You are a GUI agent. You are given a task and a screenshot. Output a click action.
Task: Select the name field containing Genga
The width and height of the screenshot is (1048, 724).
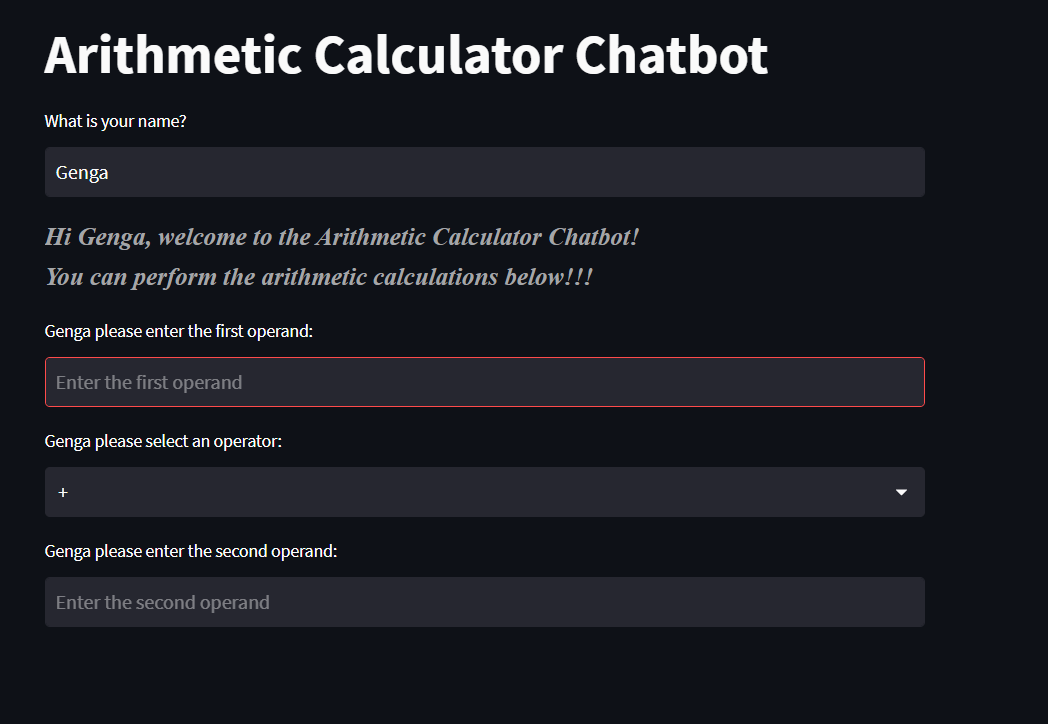484,171
